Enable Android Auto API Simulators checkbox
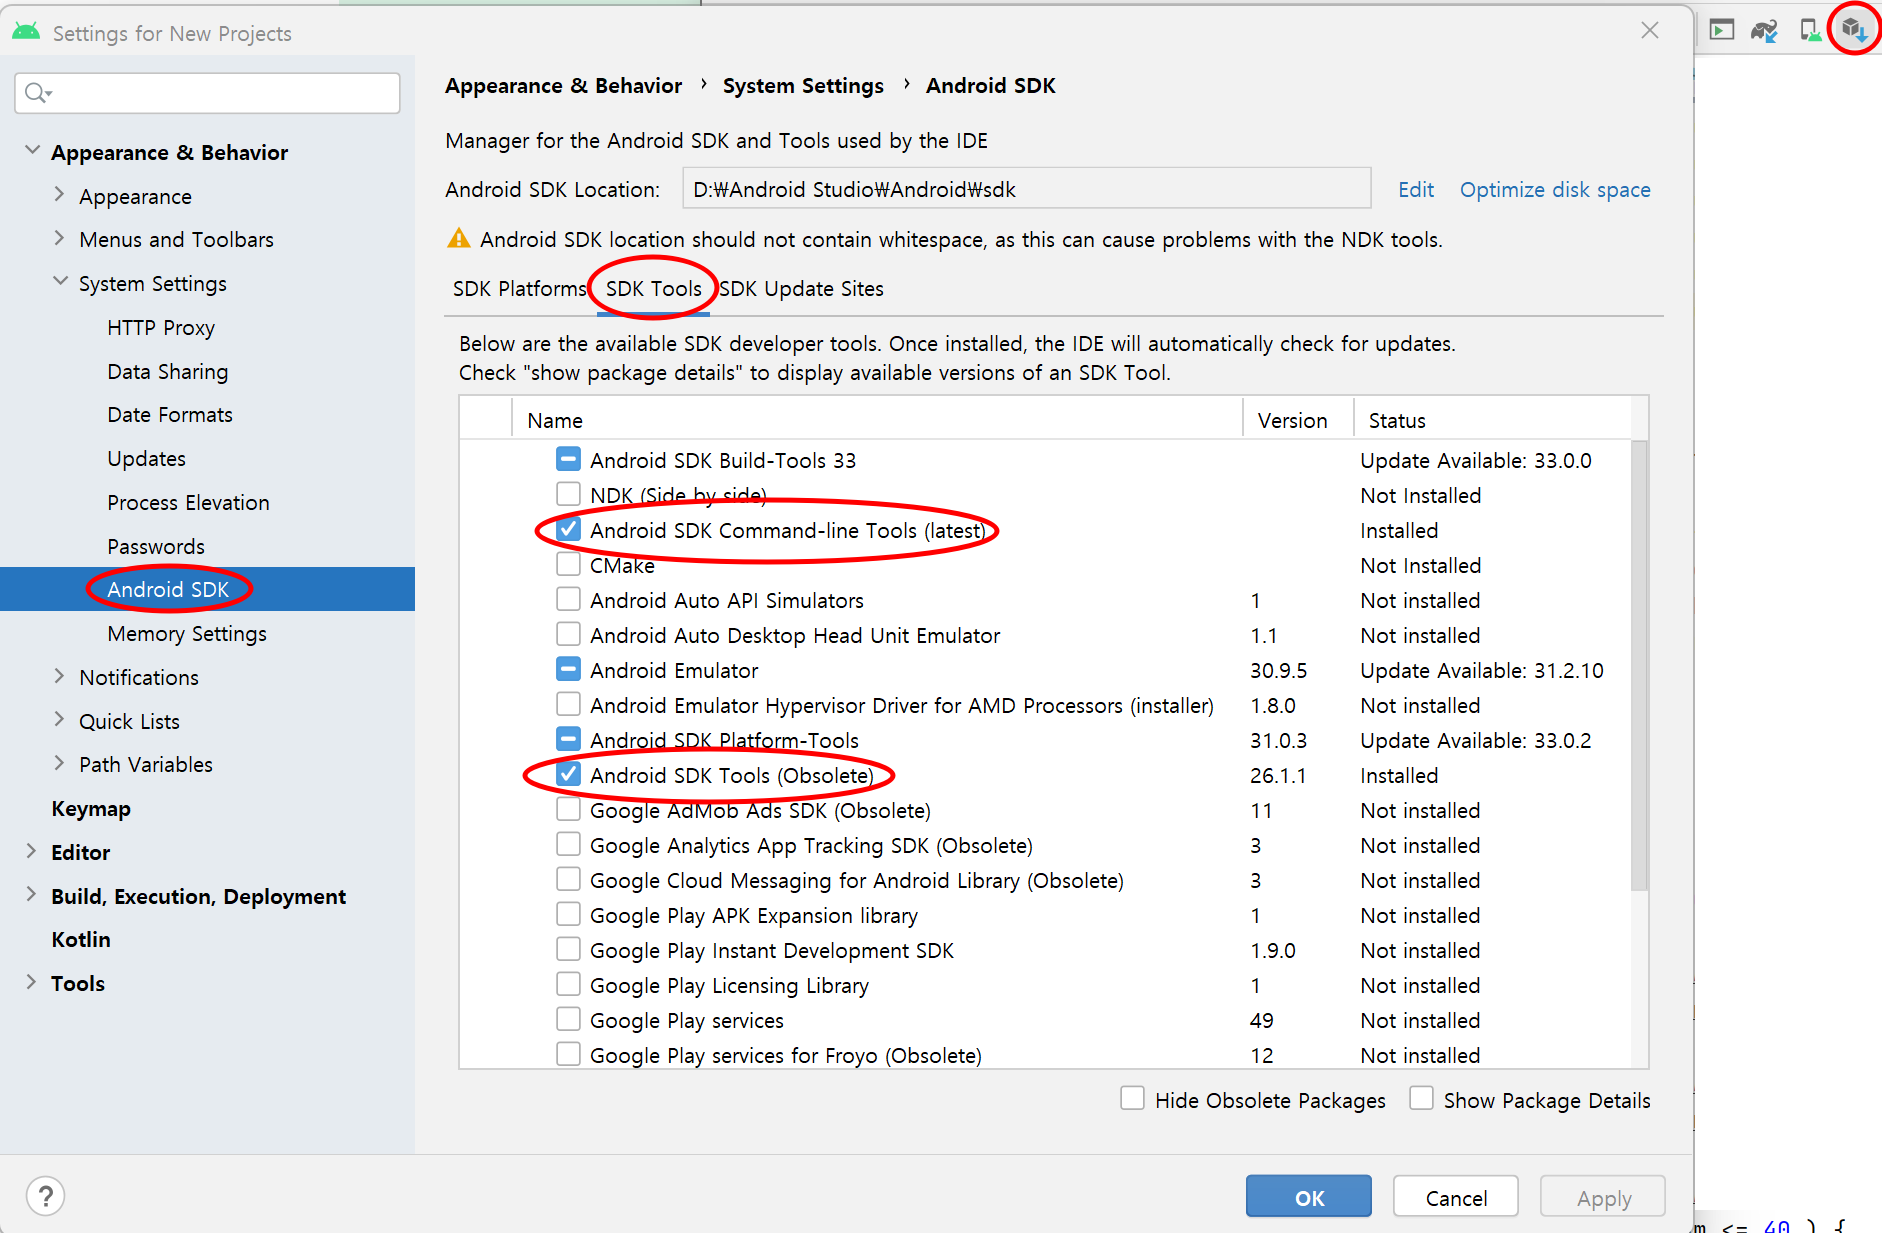This screenshot has height=1233, width=1882. (x=568, y=599)
